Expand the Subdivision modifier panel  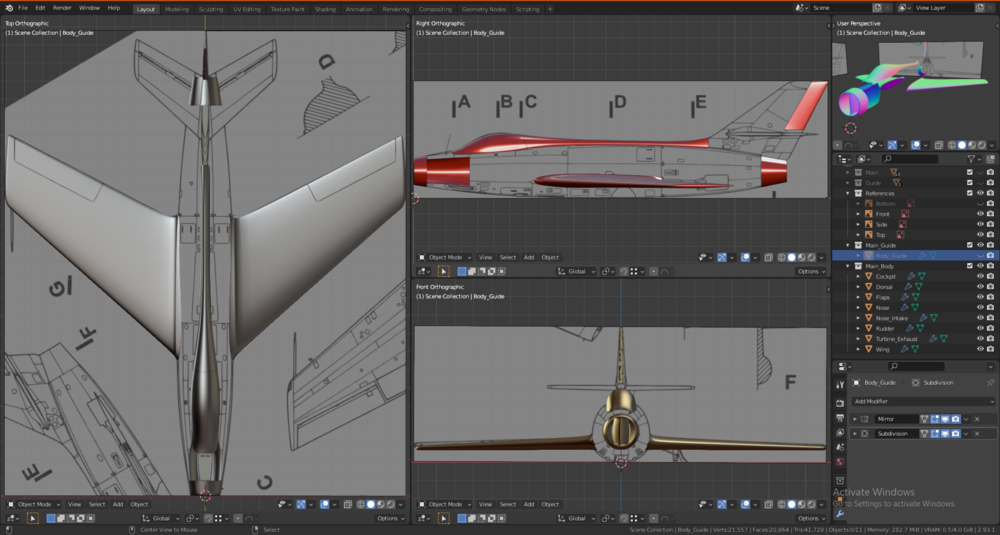[855, 434]
